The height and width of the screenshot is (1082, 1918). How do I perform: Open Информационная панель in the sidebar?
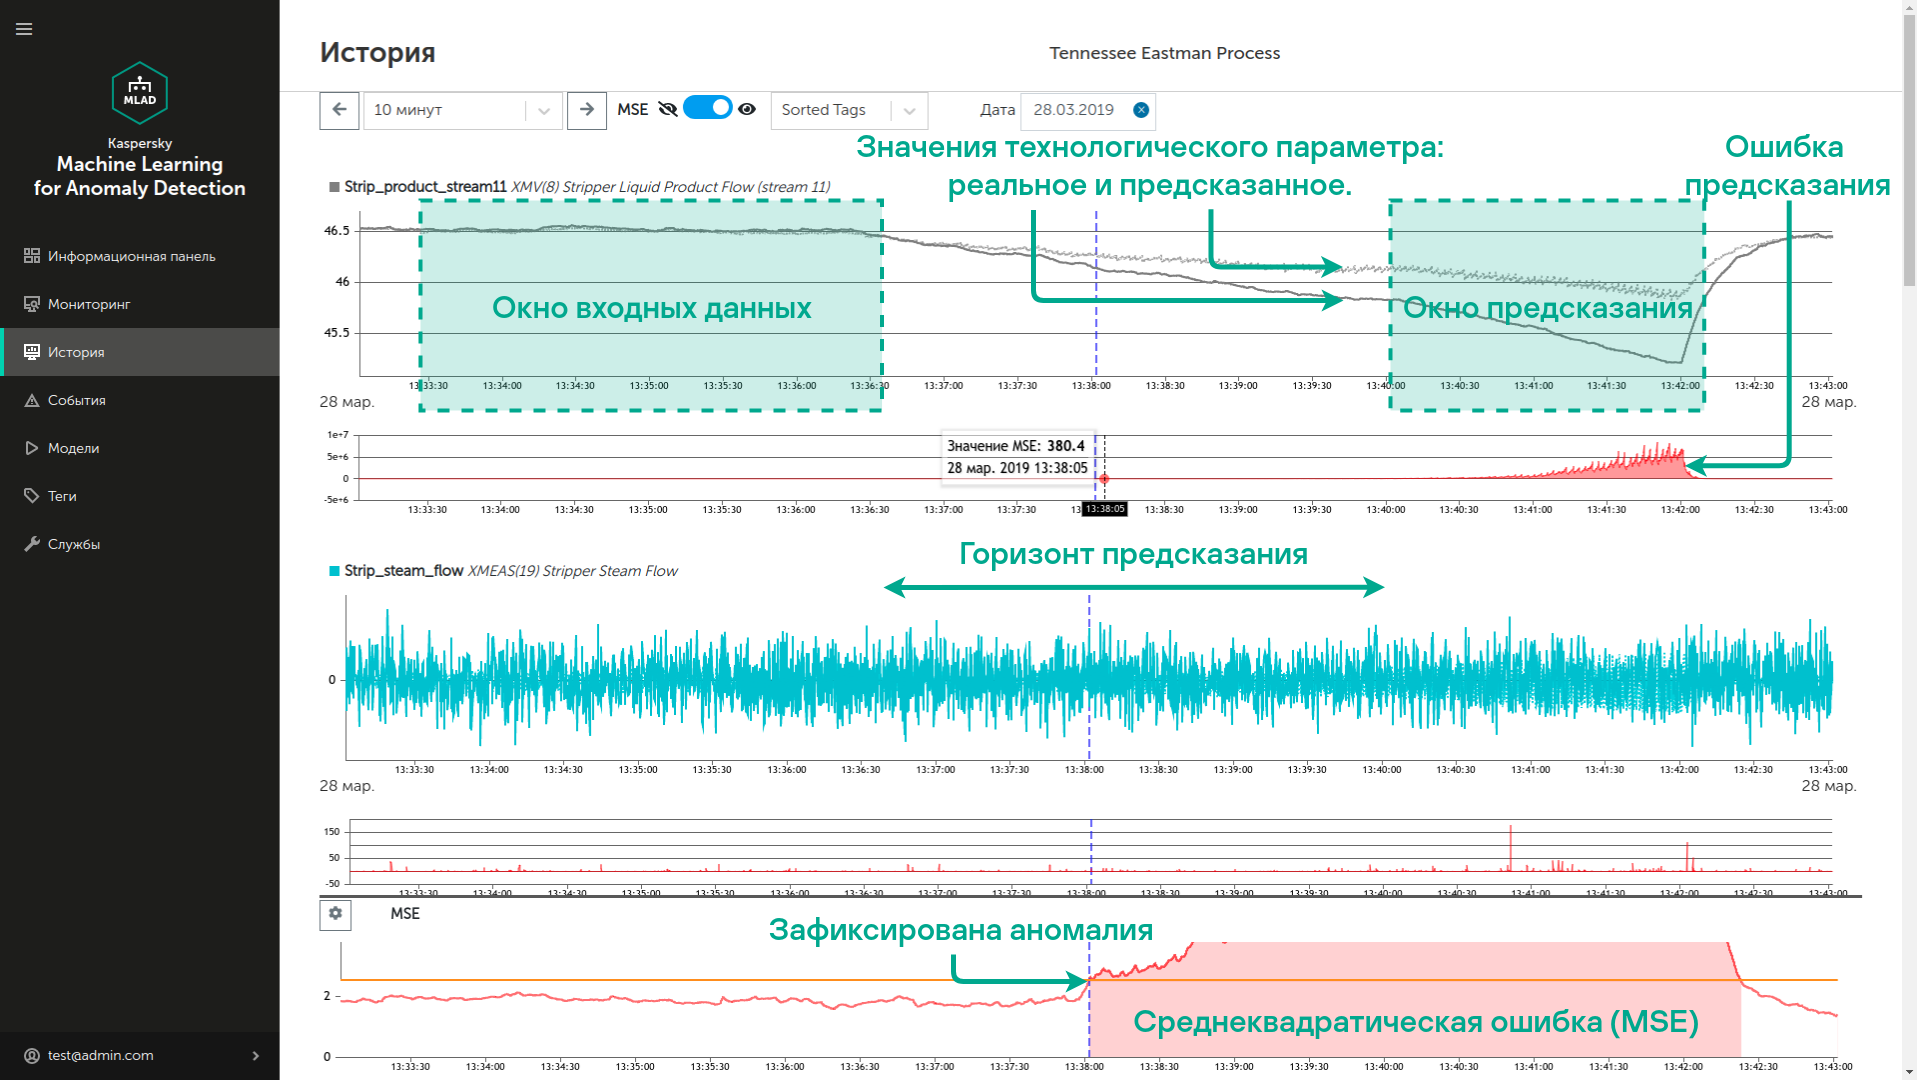[131, 256]
